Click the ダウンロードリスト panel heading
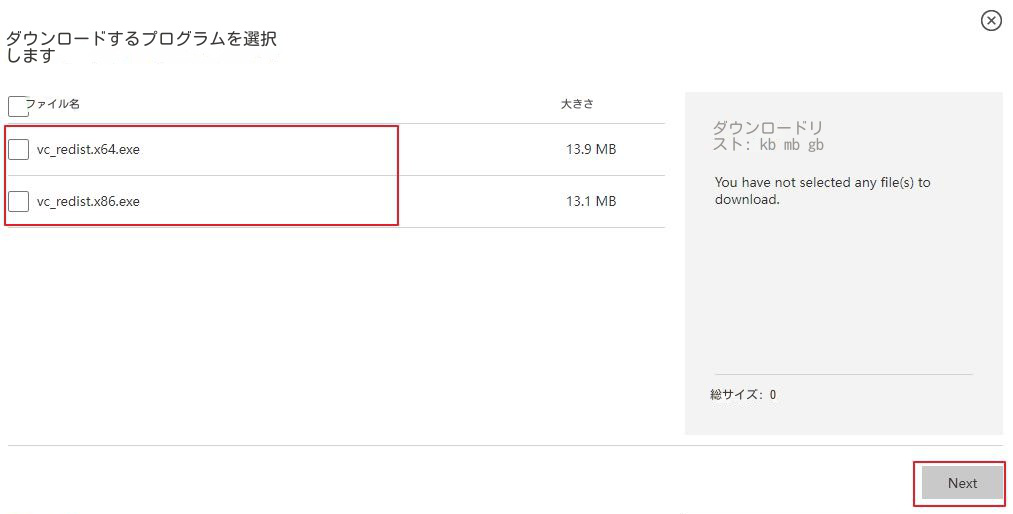 (x=768, y=136)
